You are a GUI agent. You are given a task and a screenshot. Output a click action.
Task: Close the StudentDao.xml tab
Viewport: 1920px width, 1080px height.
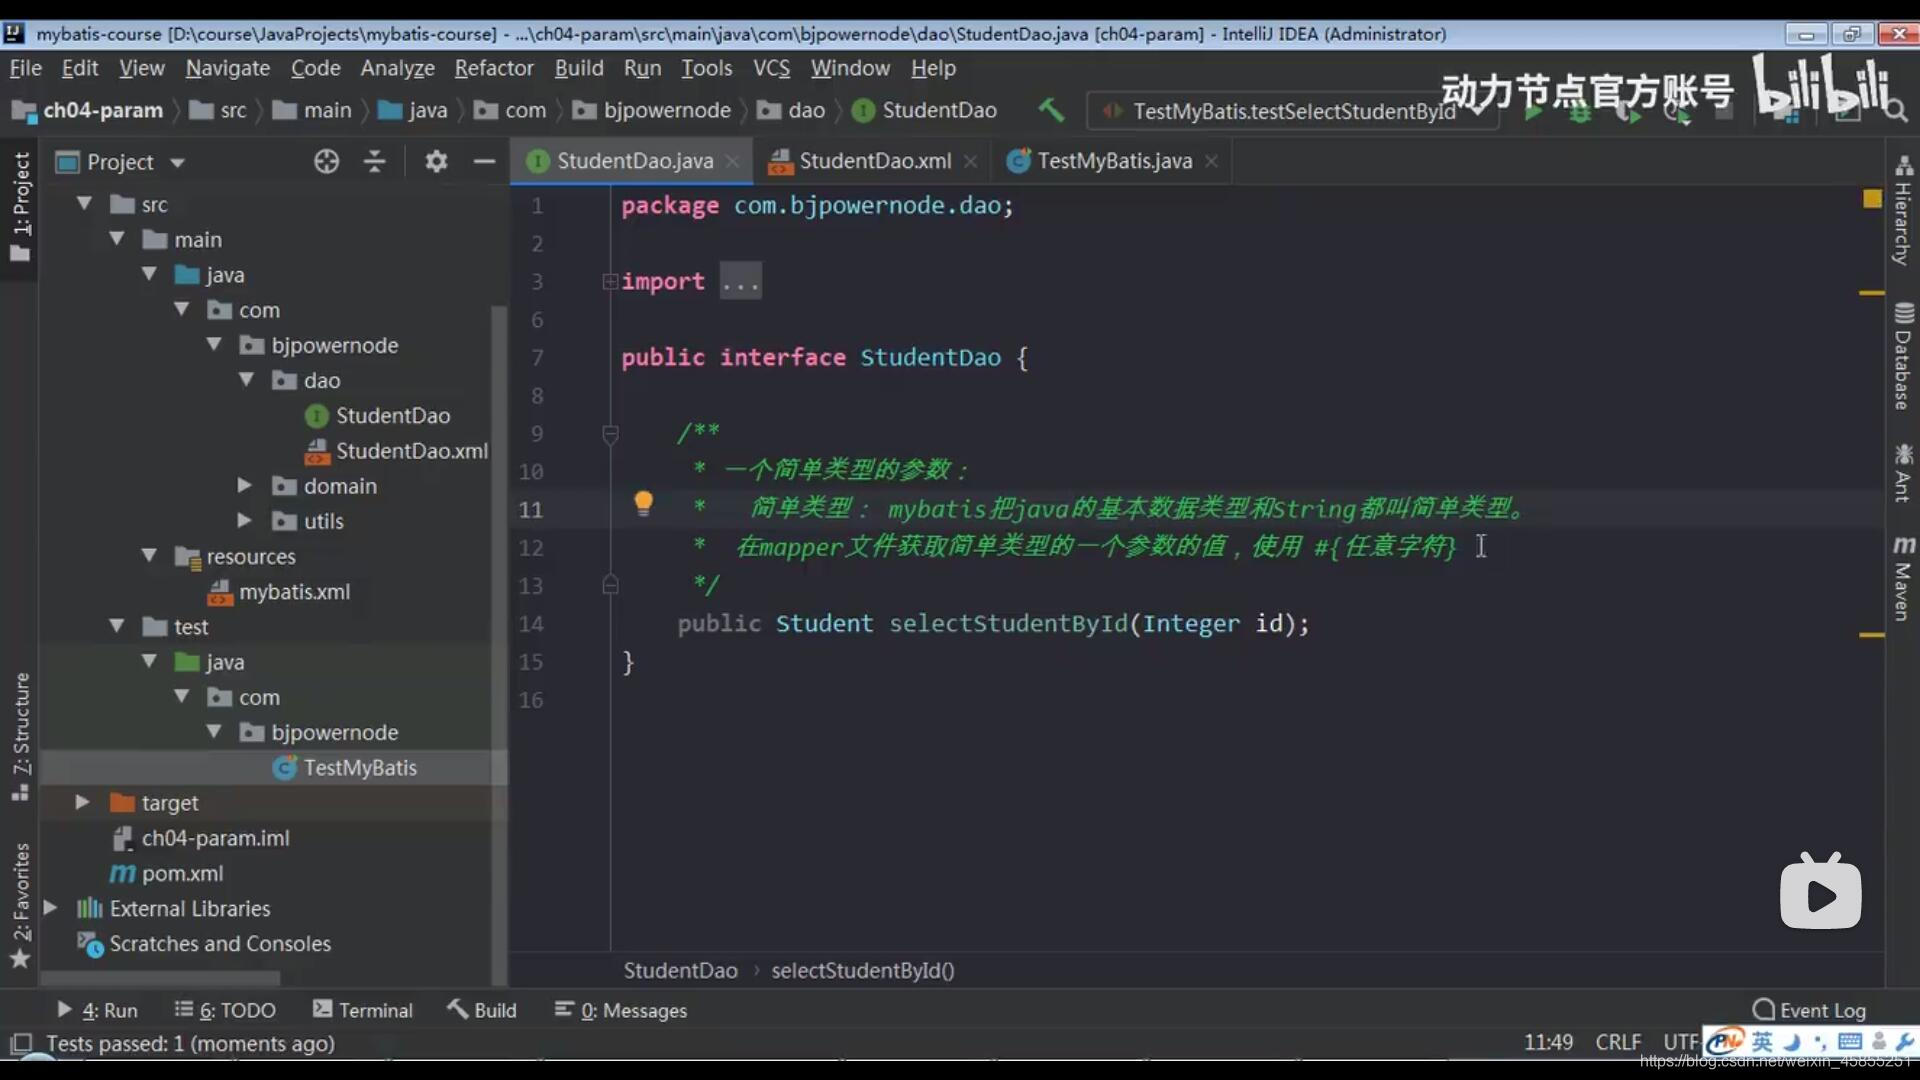970,161
